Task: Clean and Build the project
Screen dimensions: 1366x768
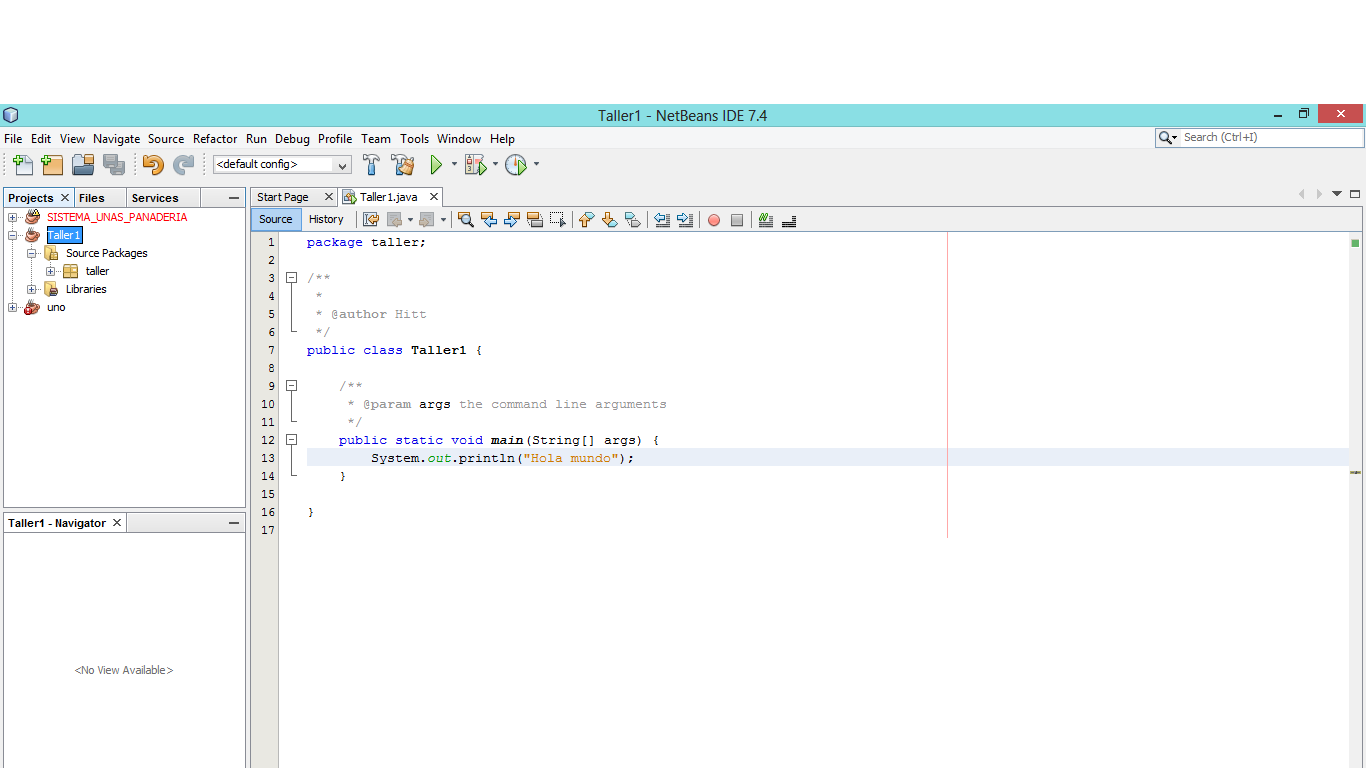Action: (x=403, y=164)
